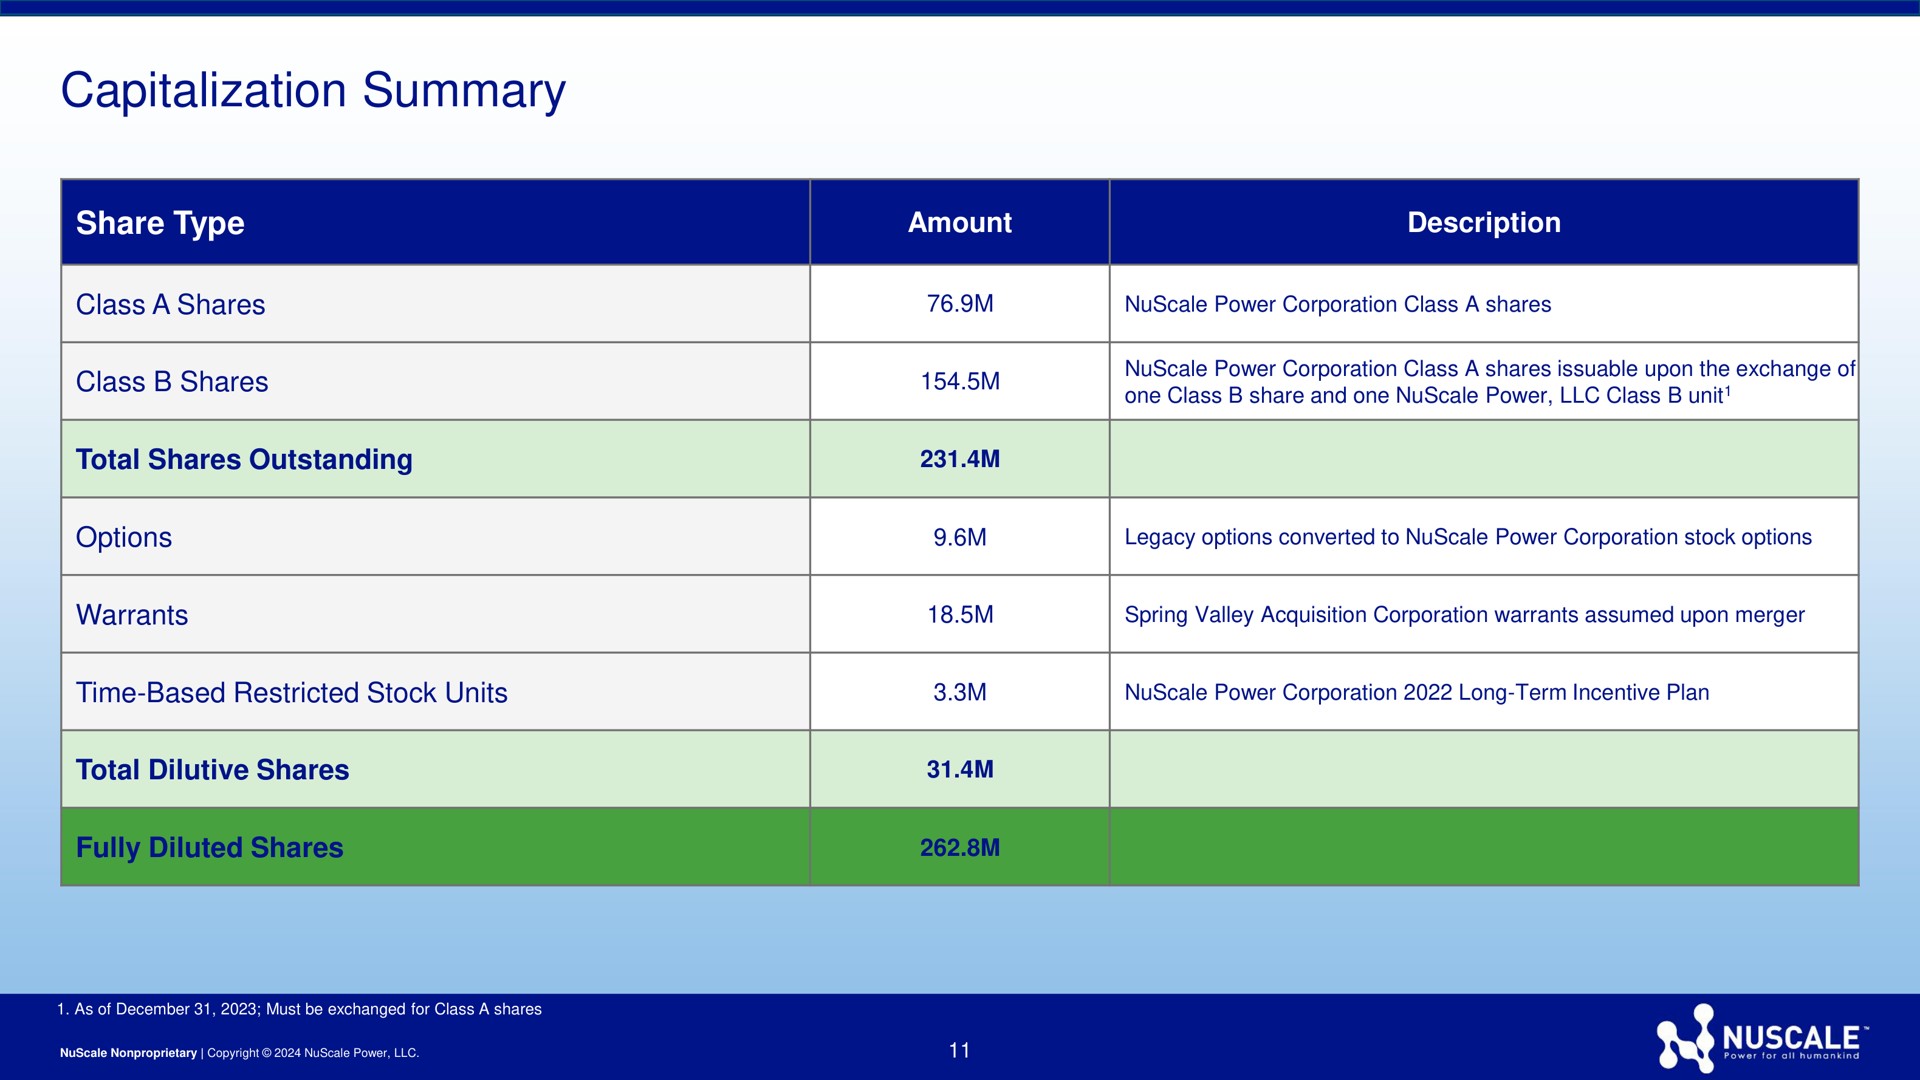
Task: Click the Spring Valley warrants description
Action: pyautogui.click(x=1465, y=615)
